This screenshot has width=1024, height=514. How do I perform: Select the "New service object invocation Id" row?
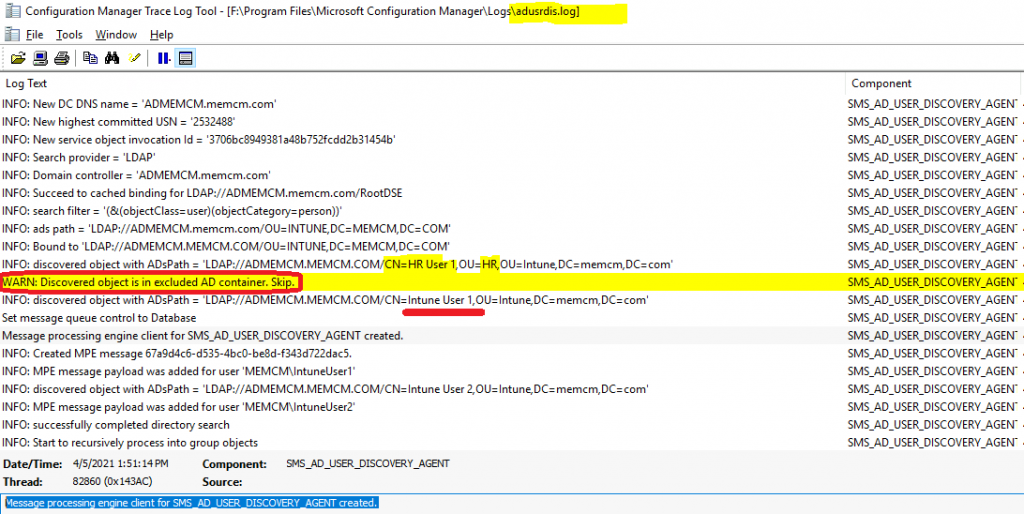point(512,139)
